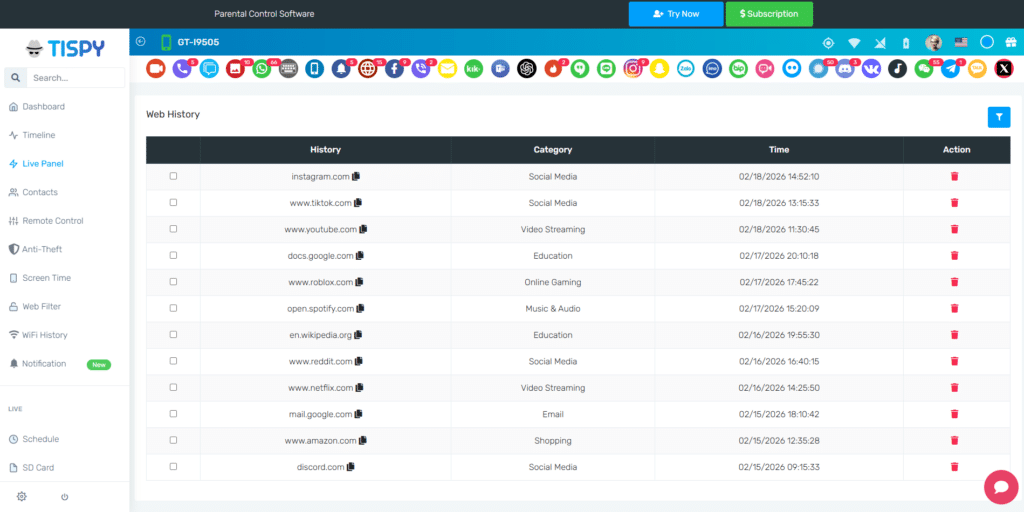1024x512 pixels.
Task: Check the www.reddit.com row checkbox
Action: pos(173,361)
